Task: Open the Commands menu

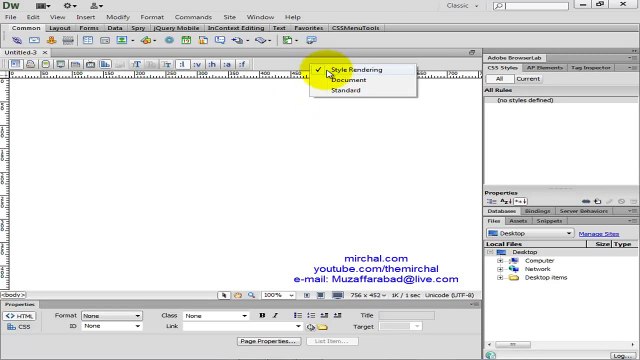Action: [193, 17]
